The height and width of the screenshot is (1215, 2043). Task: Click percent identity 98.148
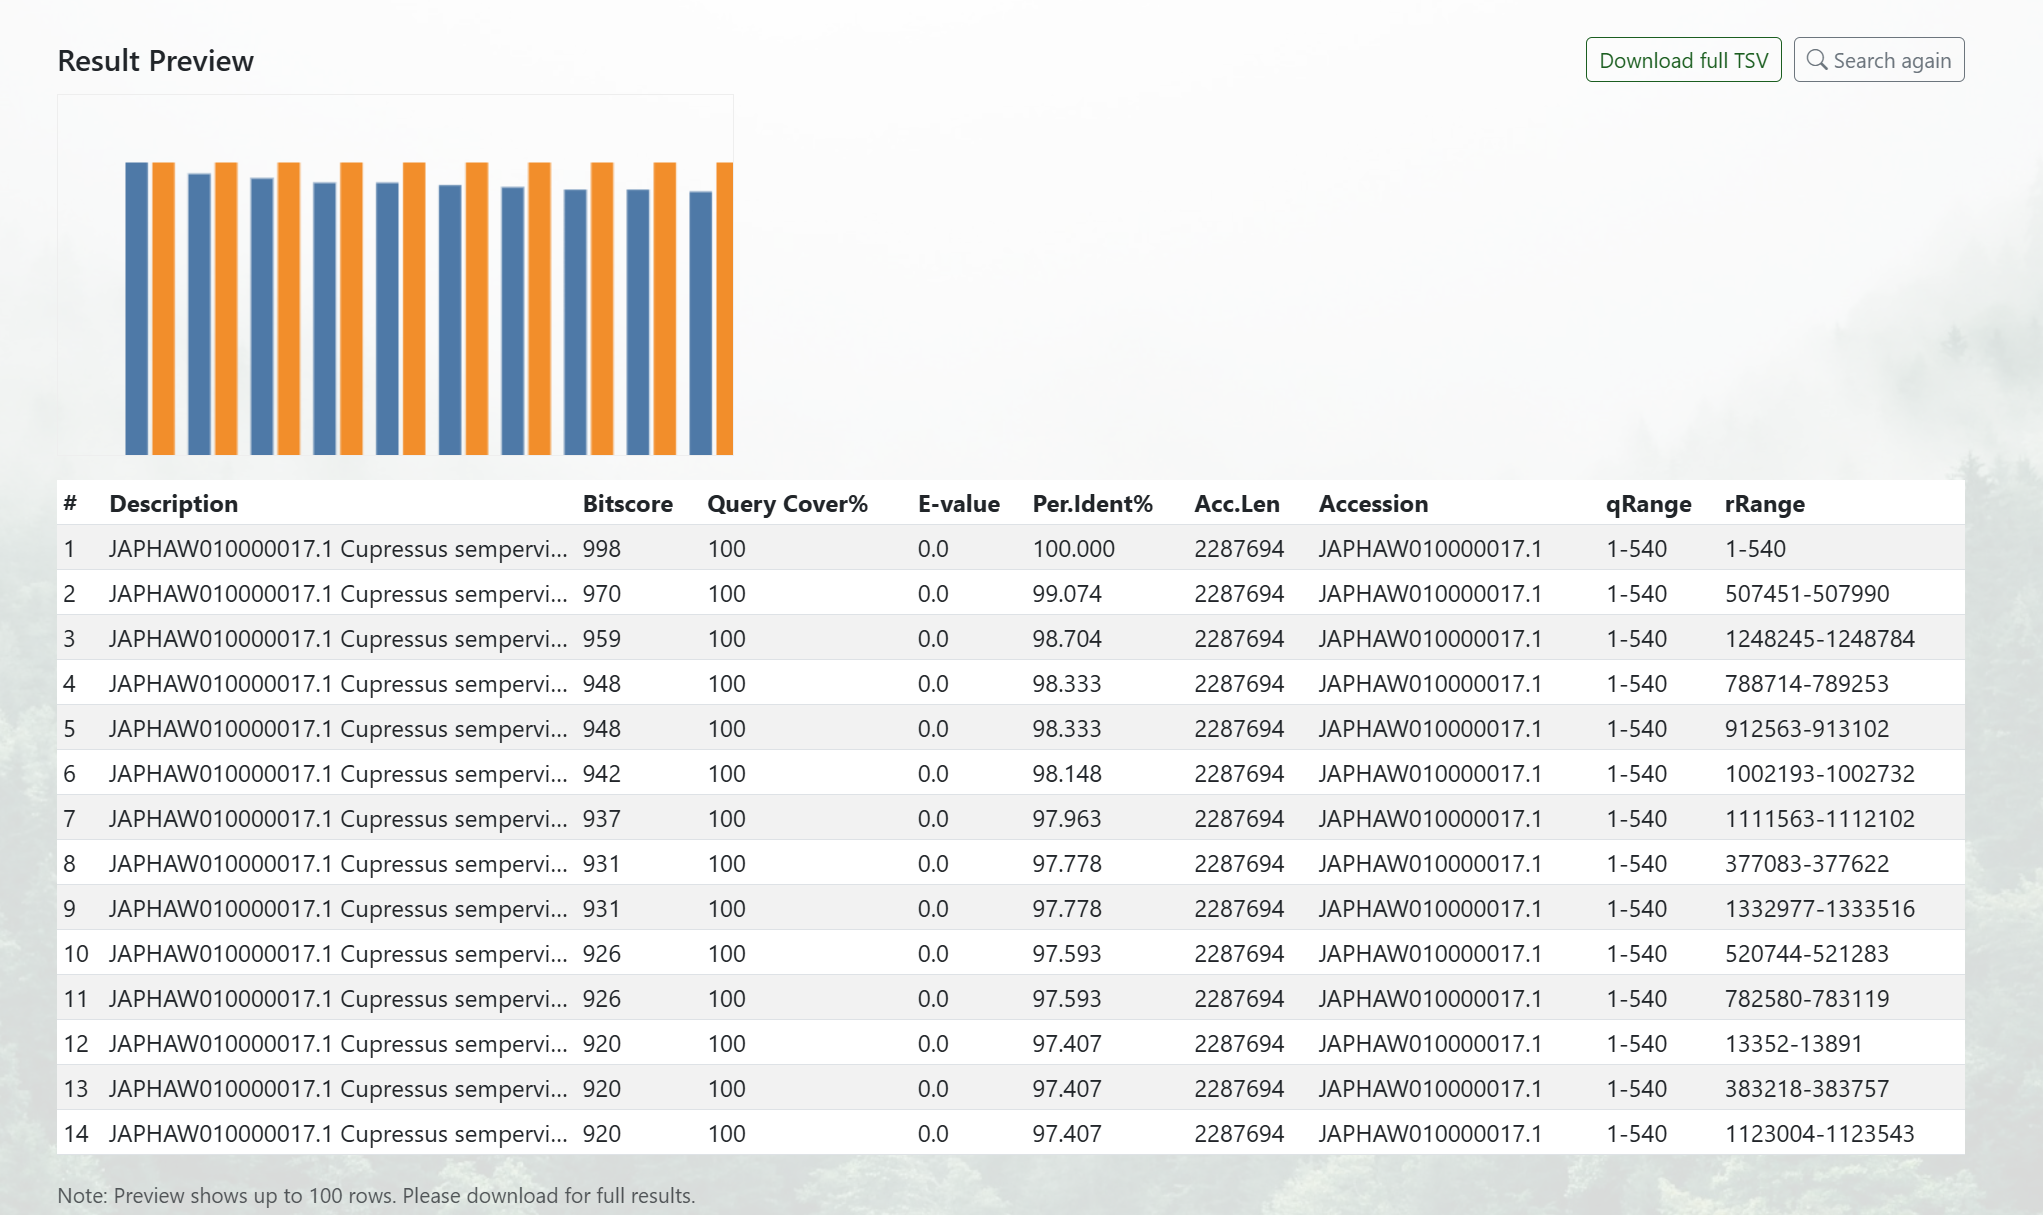pyautogui.click(x=1067, y=774)
